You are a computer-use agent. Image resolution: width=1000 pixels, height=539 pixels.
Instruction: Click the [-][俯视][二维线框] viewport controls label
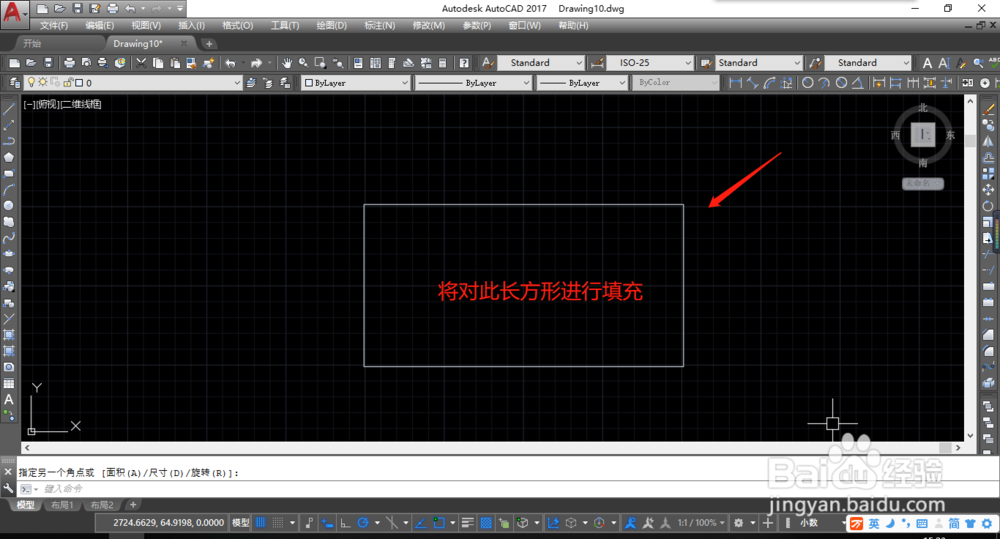tap(62, 104)
